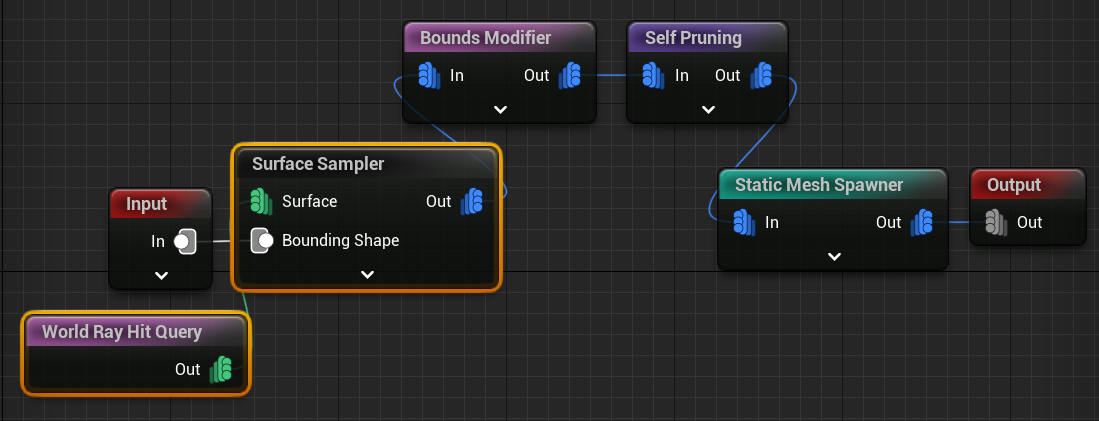Click the Bounding Shape input pin
The image size is (1099, 421).
262,241
